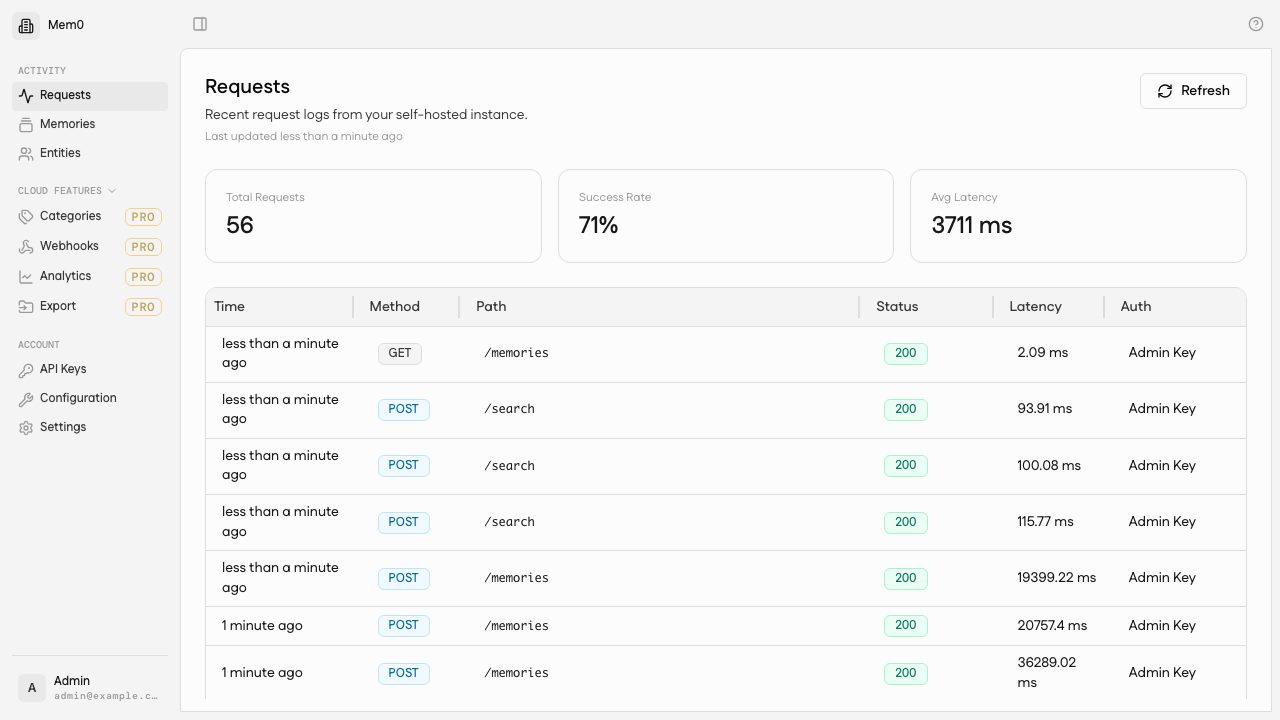
Task: Go to Entities page
Action: [90, 153]
